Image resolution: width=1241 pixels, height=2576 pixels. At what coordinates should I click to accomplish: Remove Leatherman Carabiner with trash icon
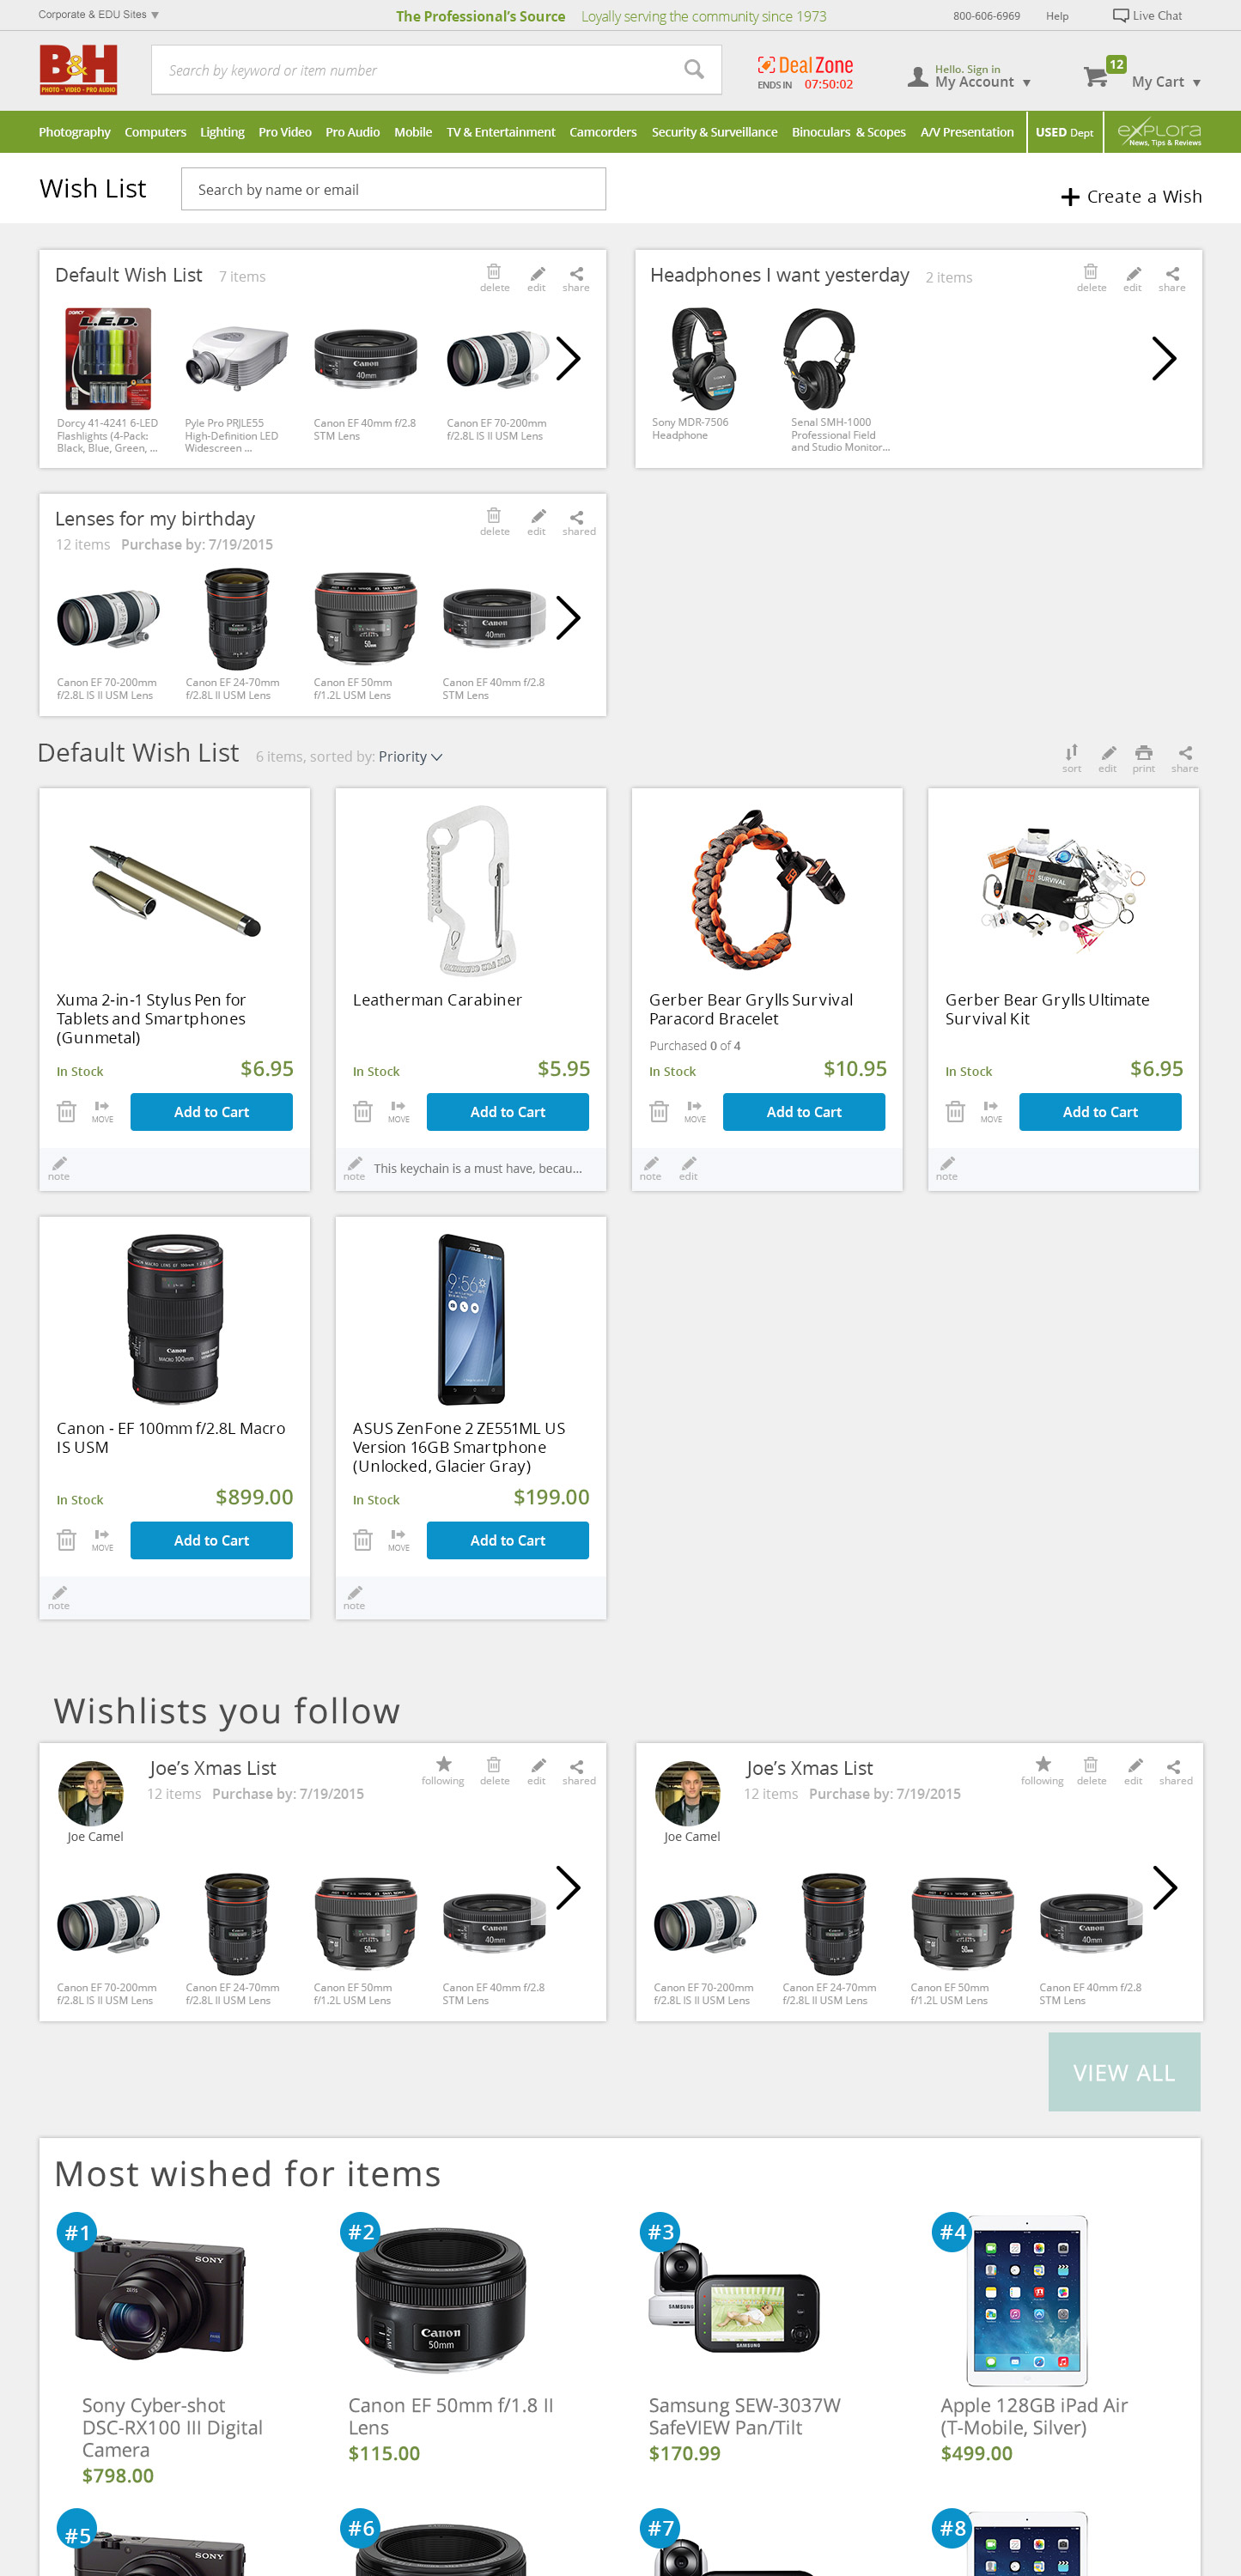click(363, 1111)
